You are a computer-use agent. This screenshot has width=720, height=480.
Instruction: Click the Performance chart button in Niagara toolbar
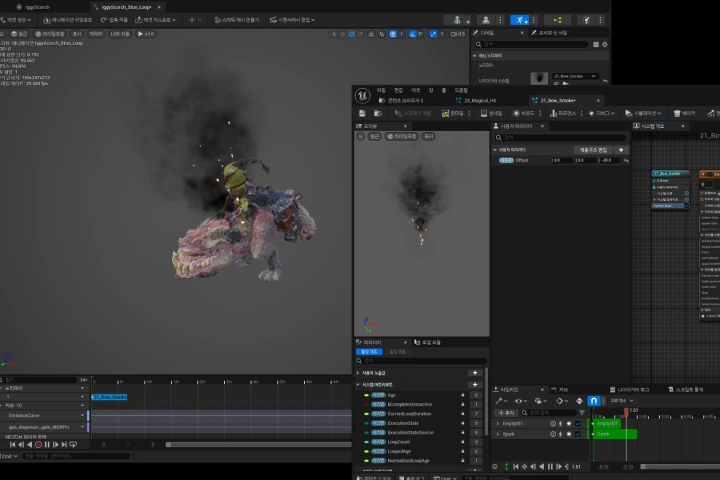pos(563,113)
